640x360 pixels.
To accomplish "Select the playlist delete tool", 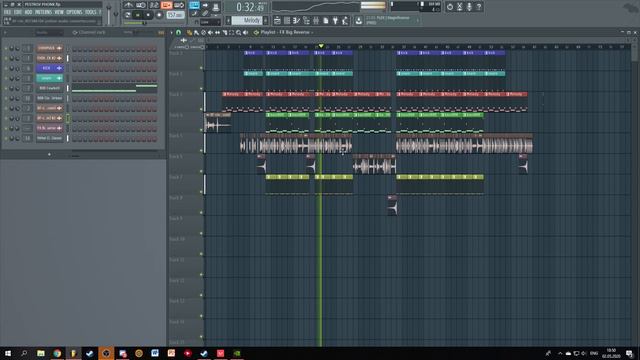I will (x=203, y=32).
